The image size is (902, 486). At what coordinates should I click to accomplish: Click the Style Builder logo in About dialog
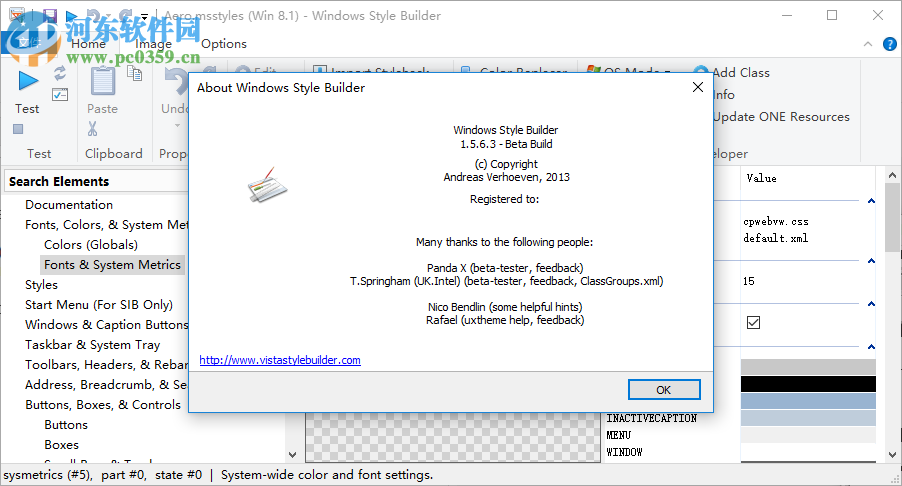(x=267, y=186)
